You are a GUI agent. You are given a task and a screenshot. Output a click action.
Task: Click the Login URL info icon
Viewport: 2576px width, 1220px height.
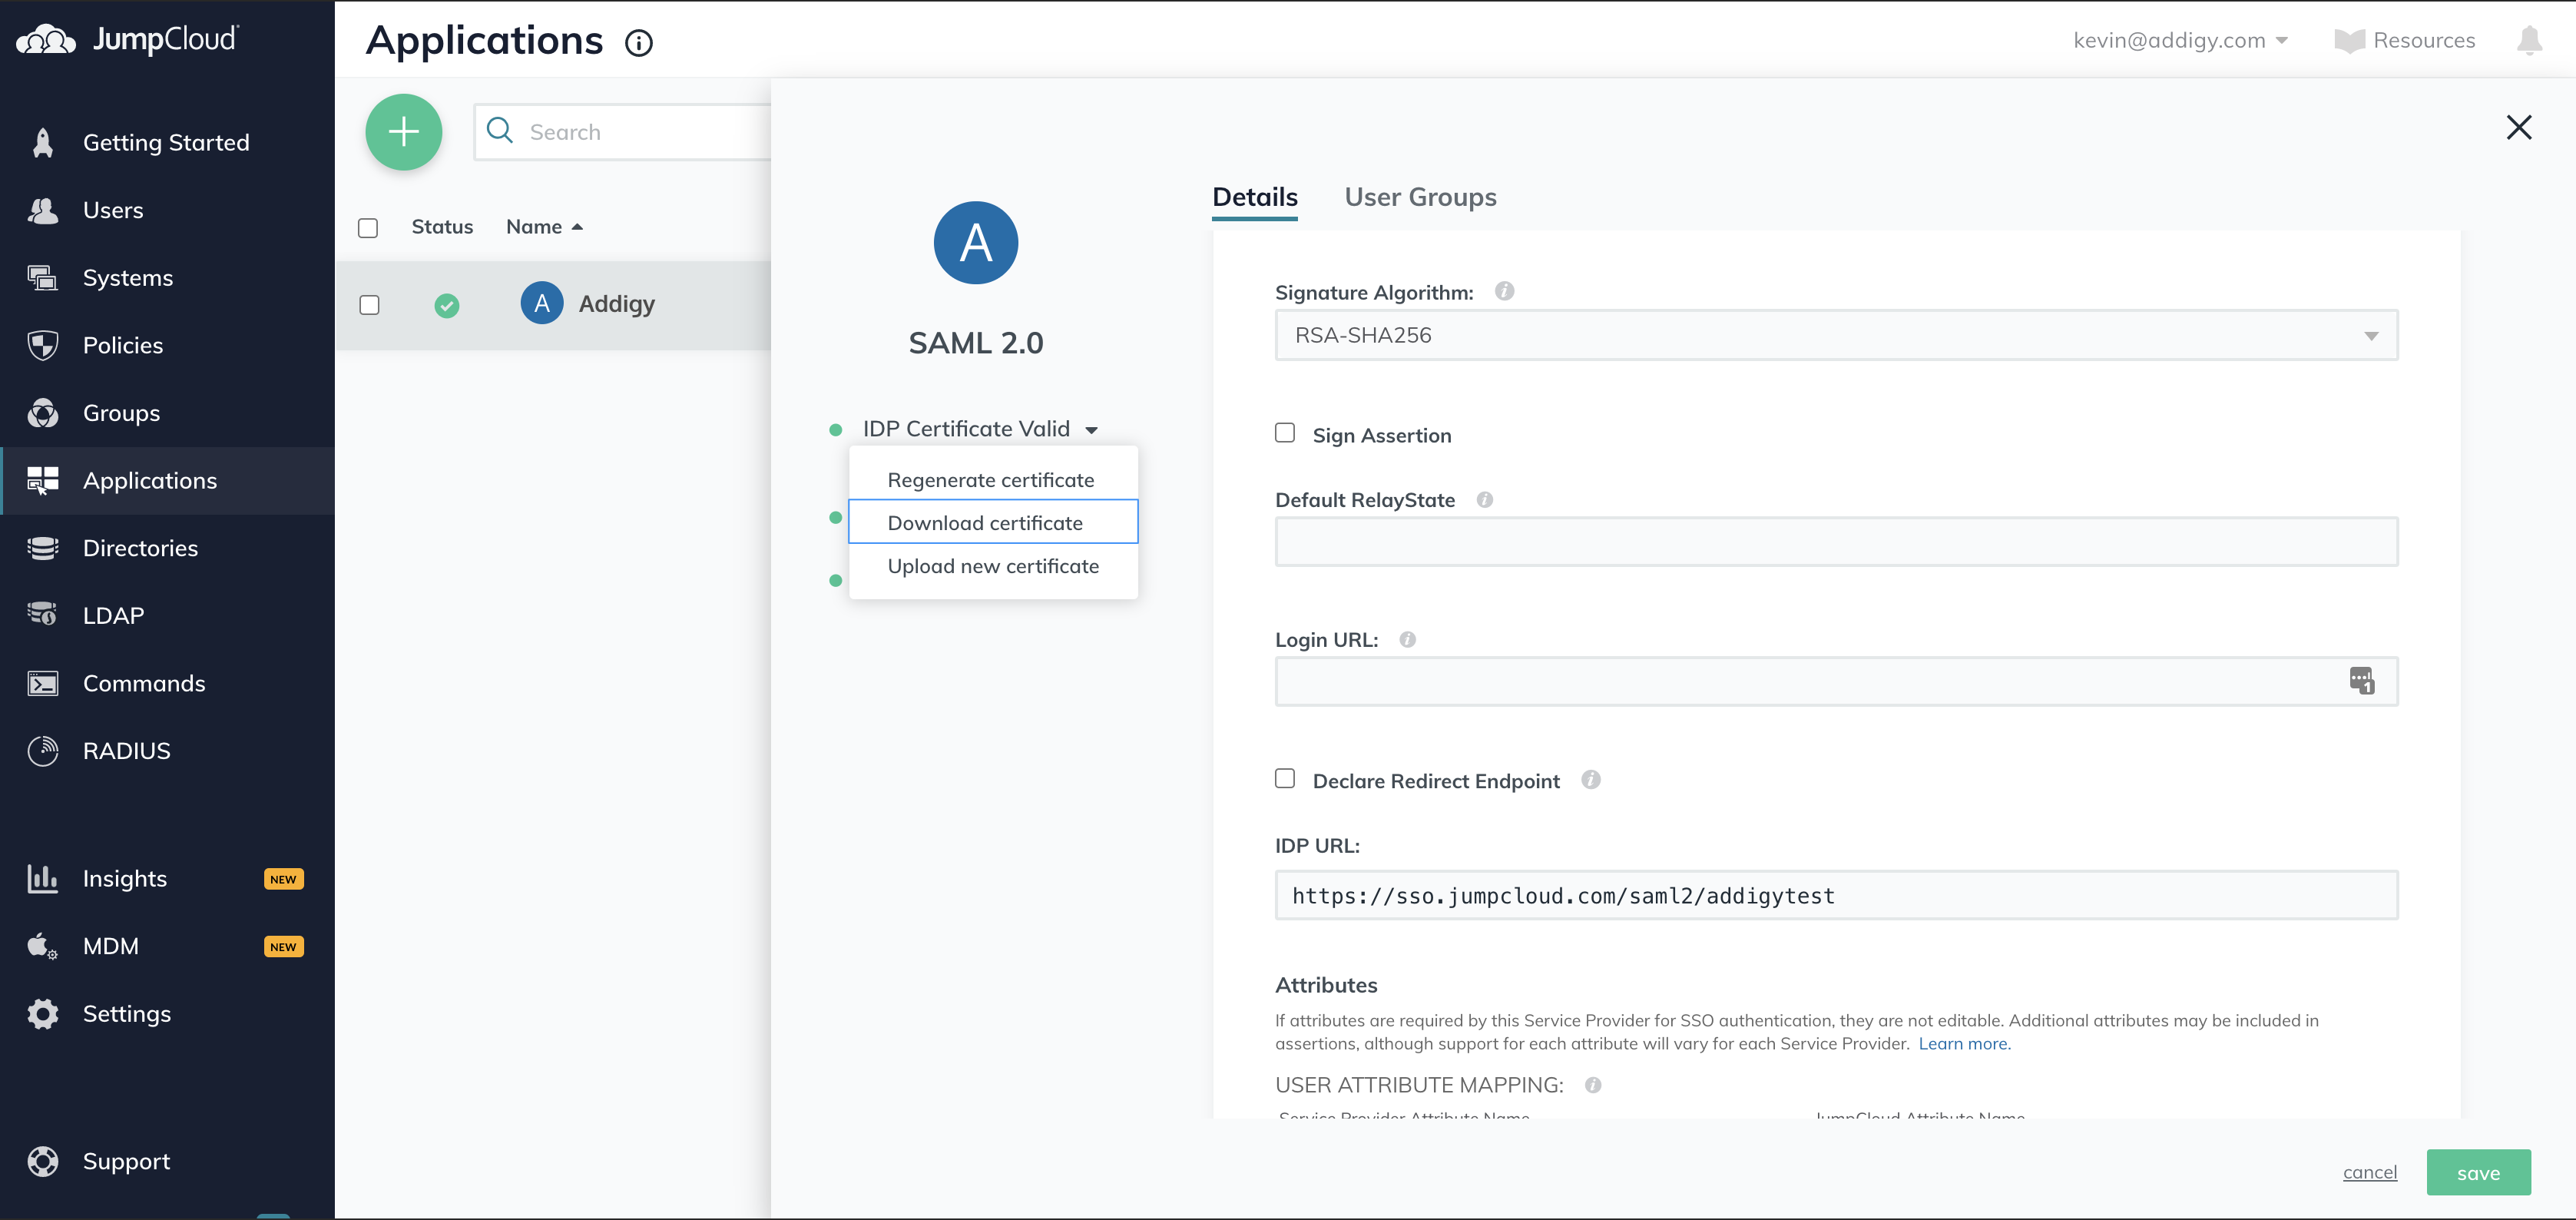click(x=1407, y=639)
